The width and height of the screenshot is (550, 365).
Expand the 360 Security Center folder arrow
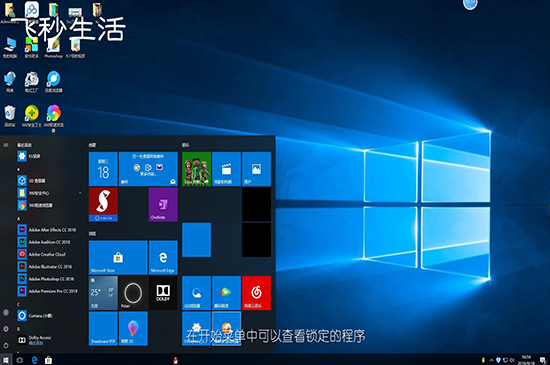click(80, 193)
